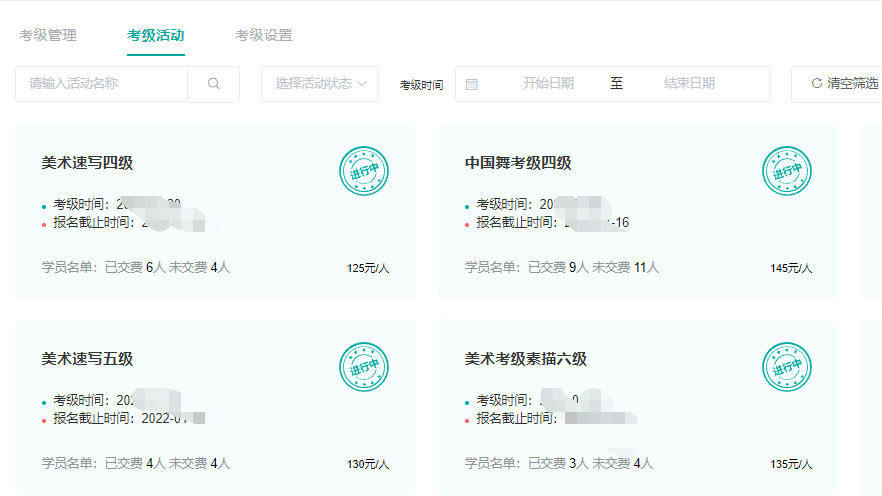882x496 pixels.
Task: Click the 结束日期 date field
Action: tap(689, 84)
